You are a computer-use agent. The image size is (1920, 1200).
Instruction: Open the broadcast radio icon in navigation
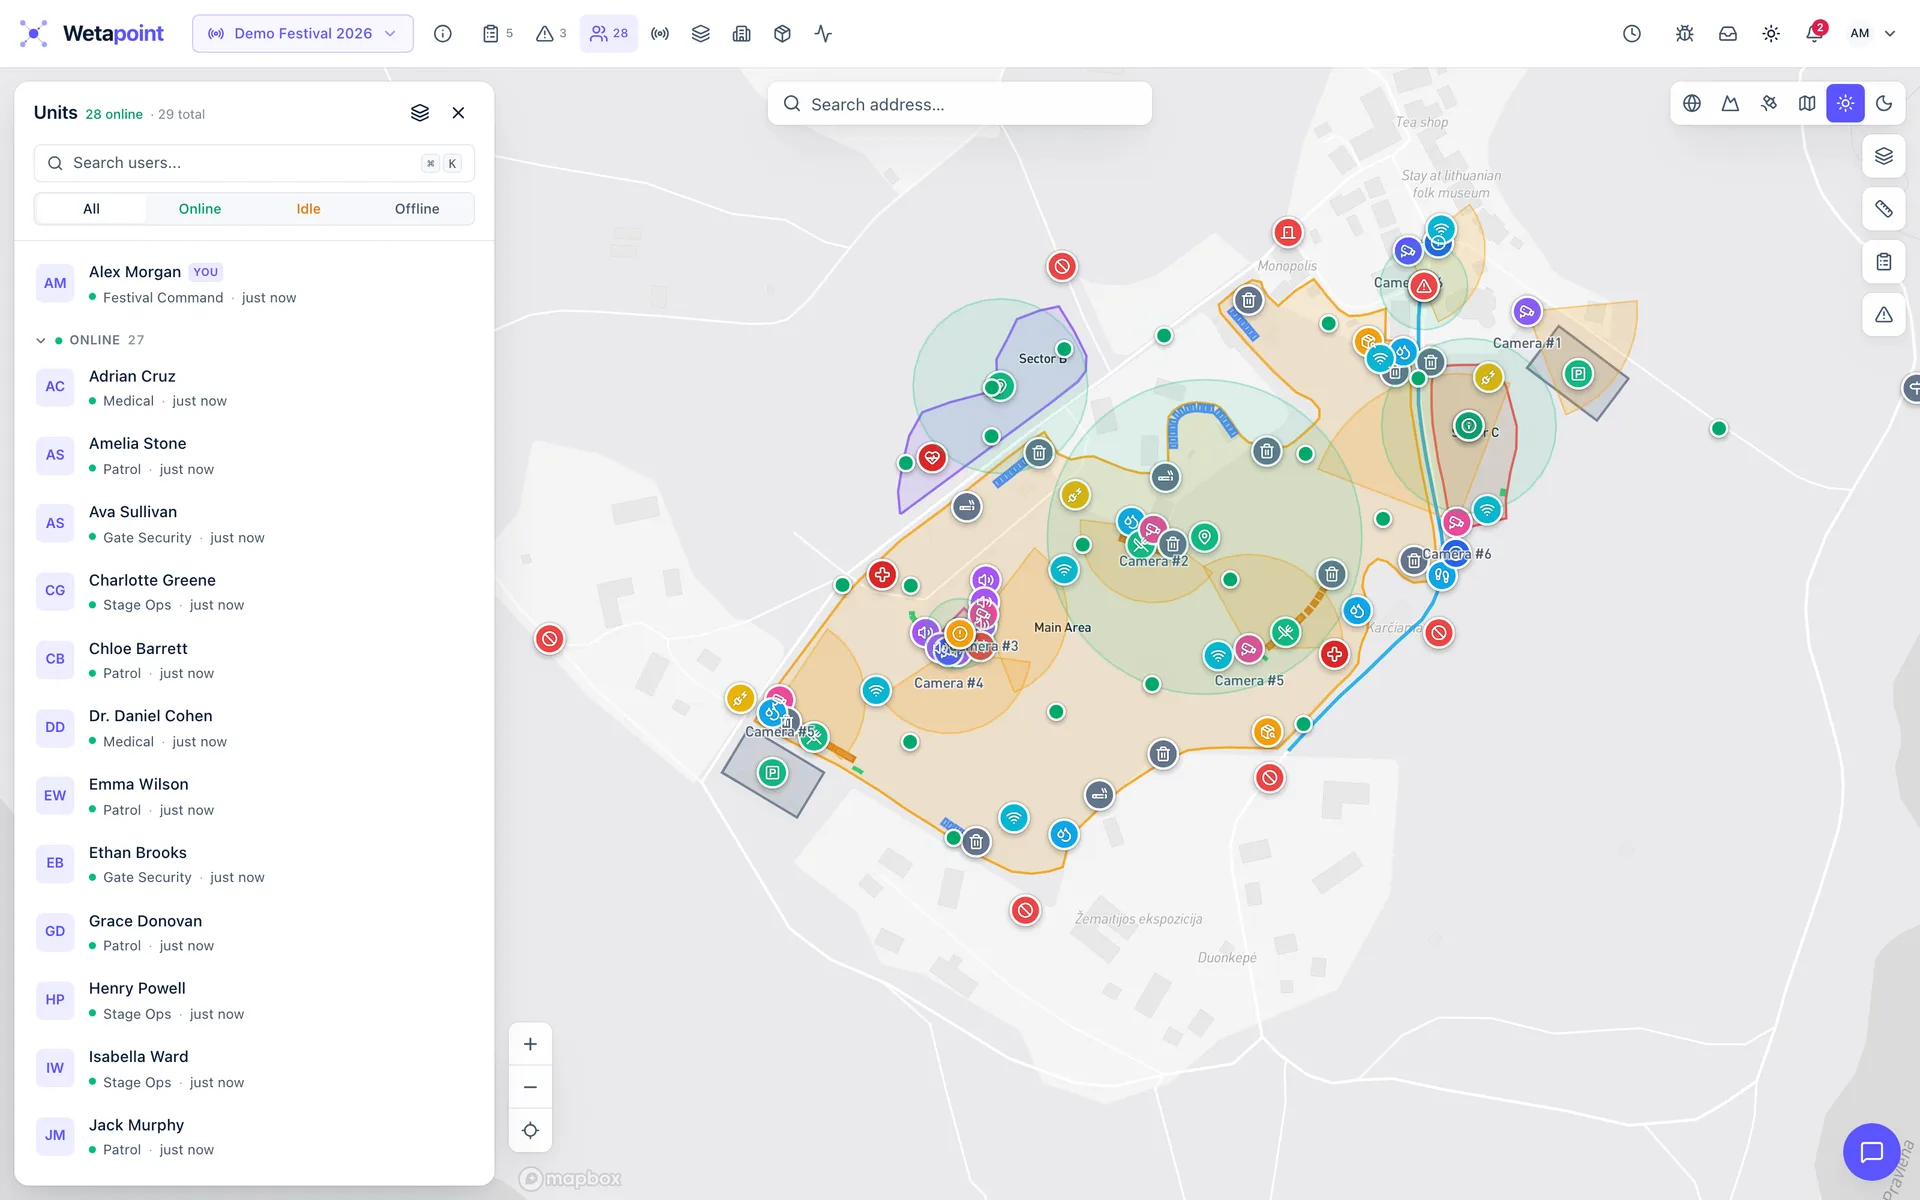click(660, 33)
